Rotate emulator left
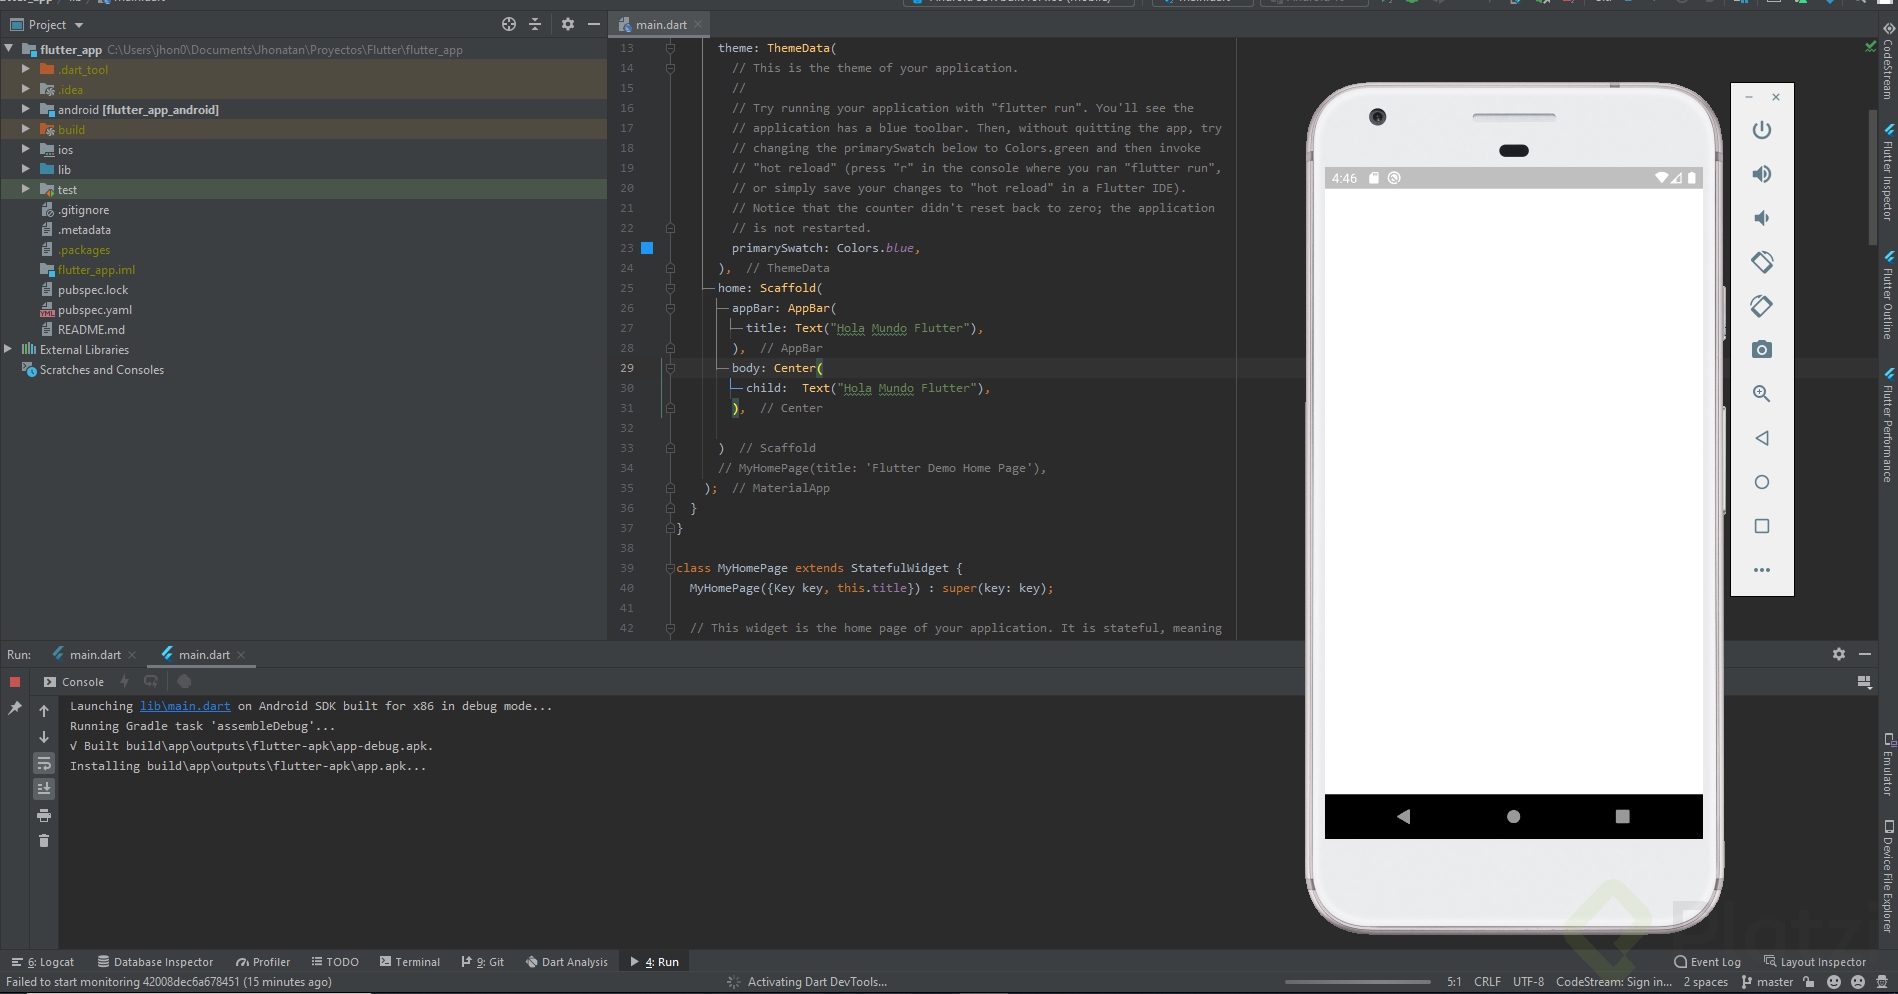 coord(1762,262)
